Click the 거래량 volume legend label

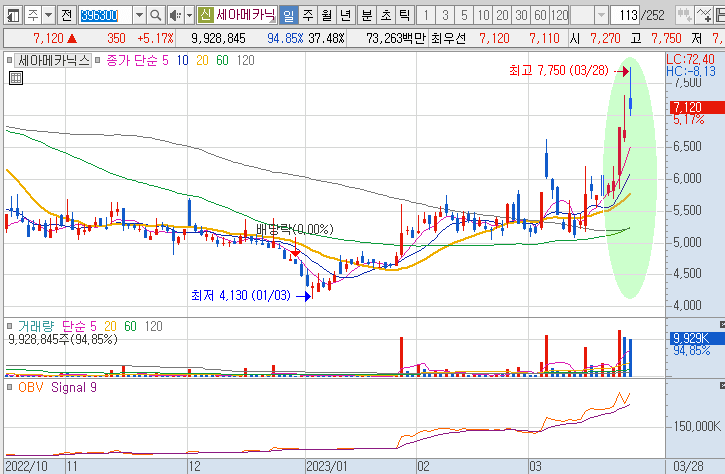(x=36, y=326)
